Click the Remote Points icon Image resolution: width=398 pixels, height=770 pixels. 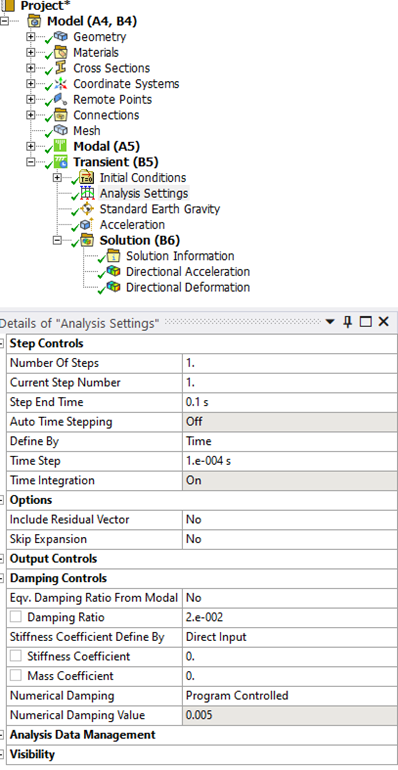[61, 99]
